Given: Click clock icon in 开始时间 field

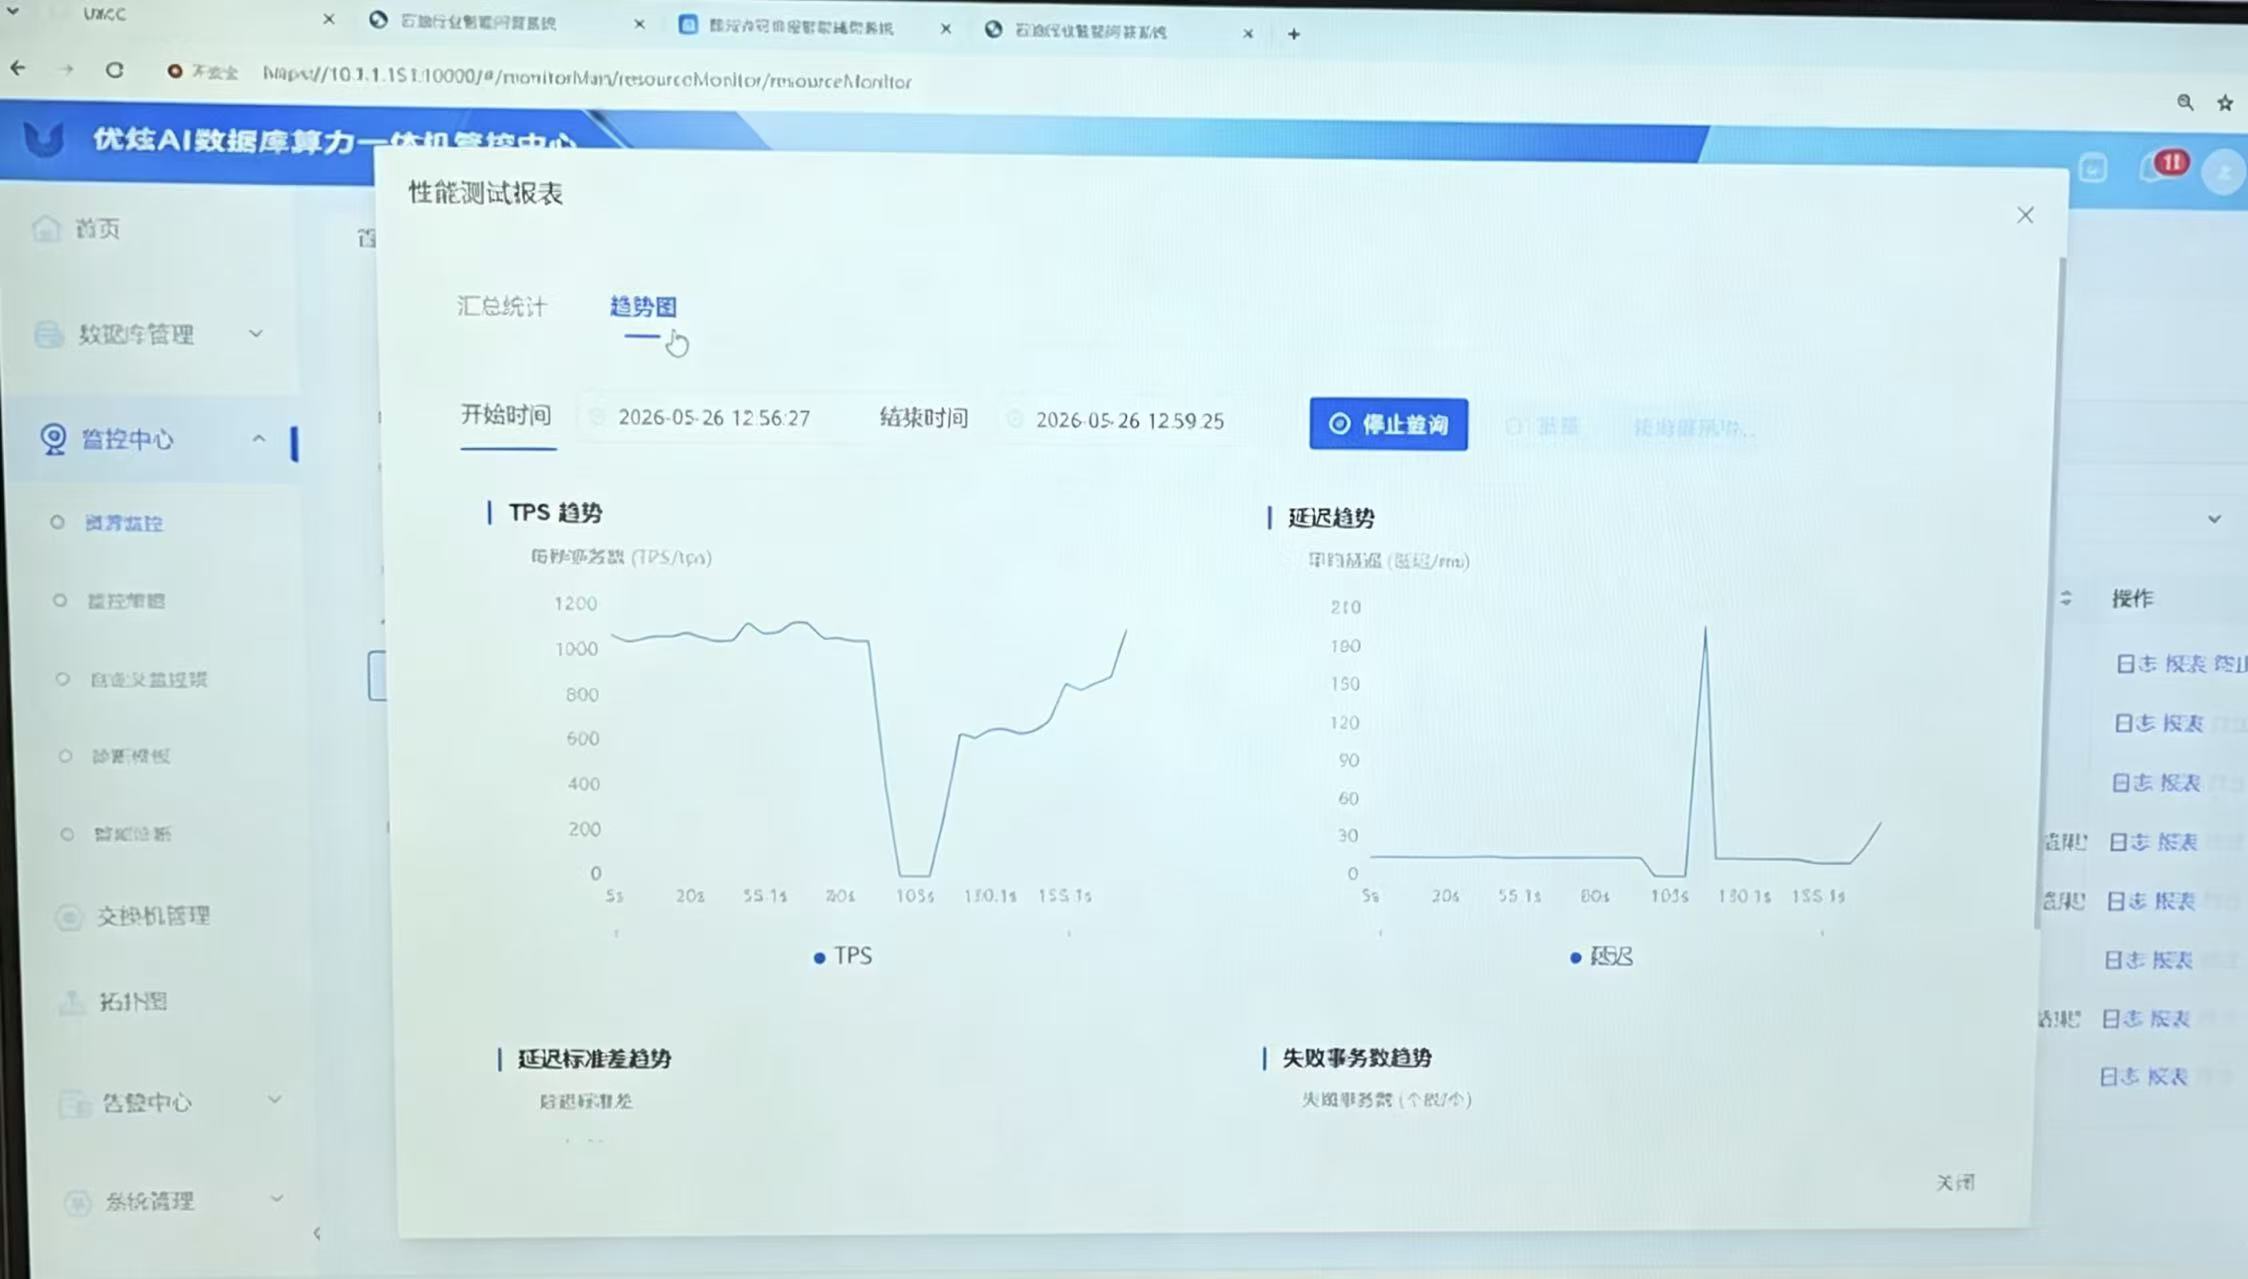Looking at the screenshot, I should (x=597, y=417).
